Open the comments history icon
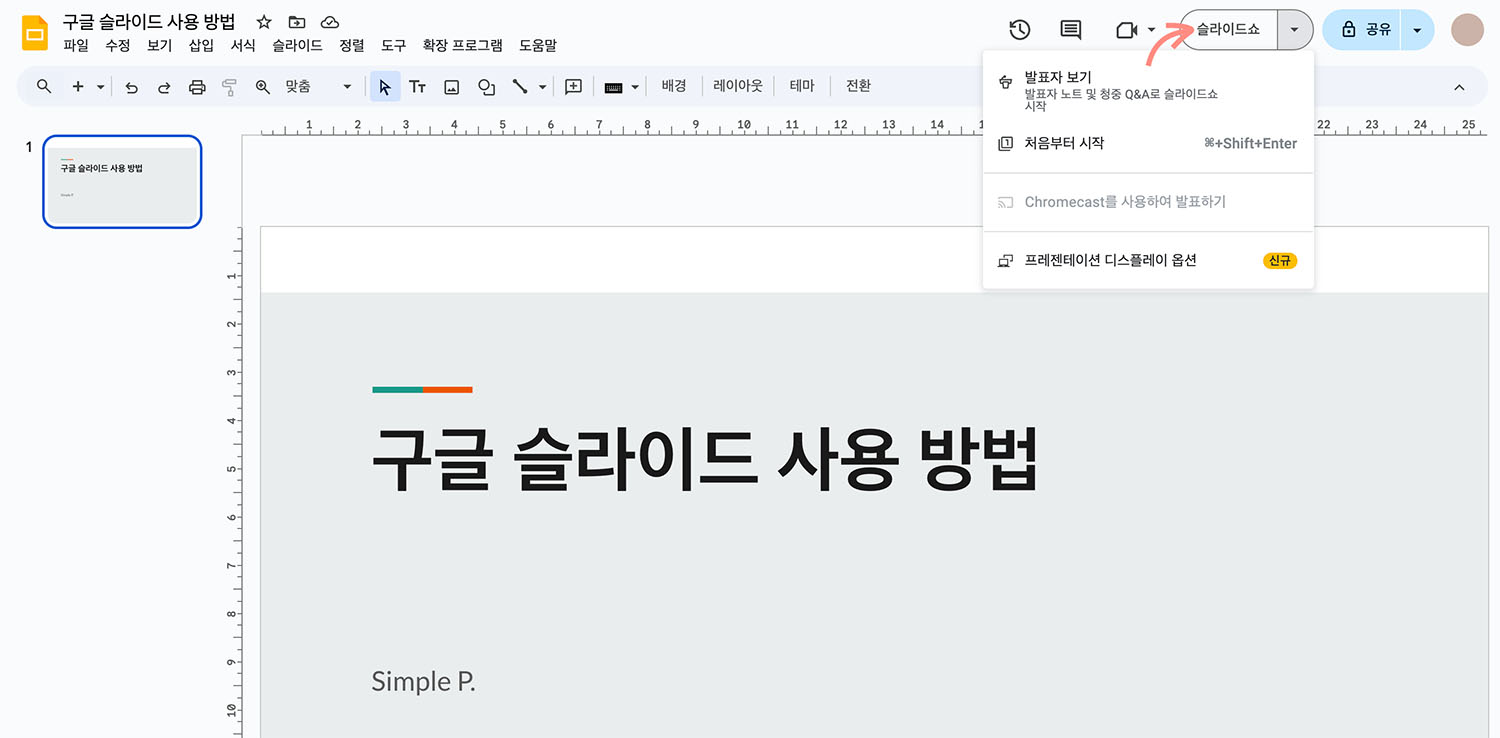Image resolution: width=1500 pixels, height=738 pixels. 1070,30
